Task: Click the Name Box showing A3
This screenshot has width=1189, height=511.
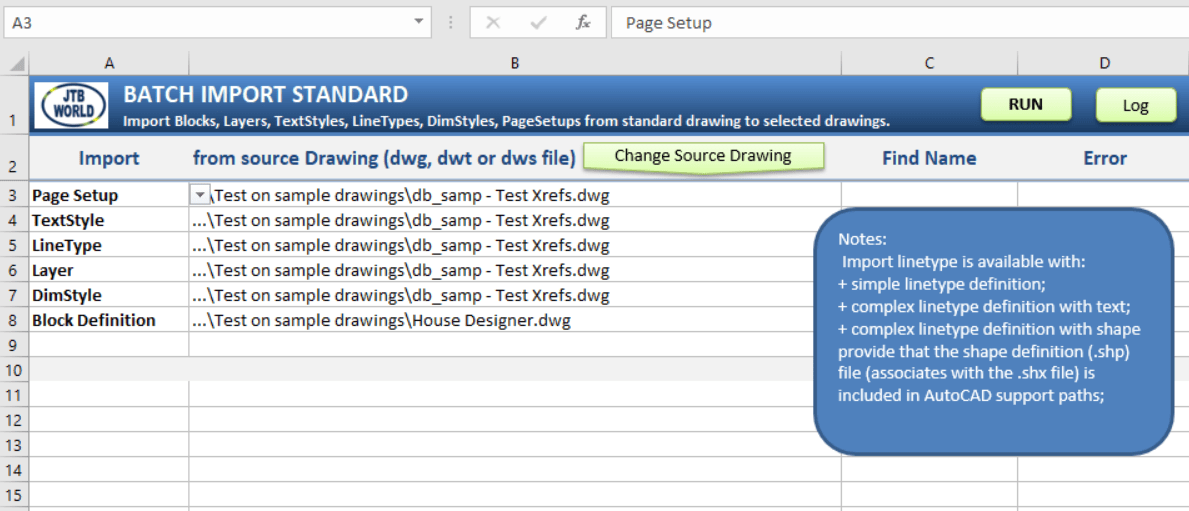Action: coord(218,22)
